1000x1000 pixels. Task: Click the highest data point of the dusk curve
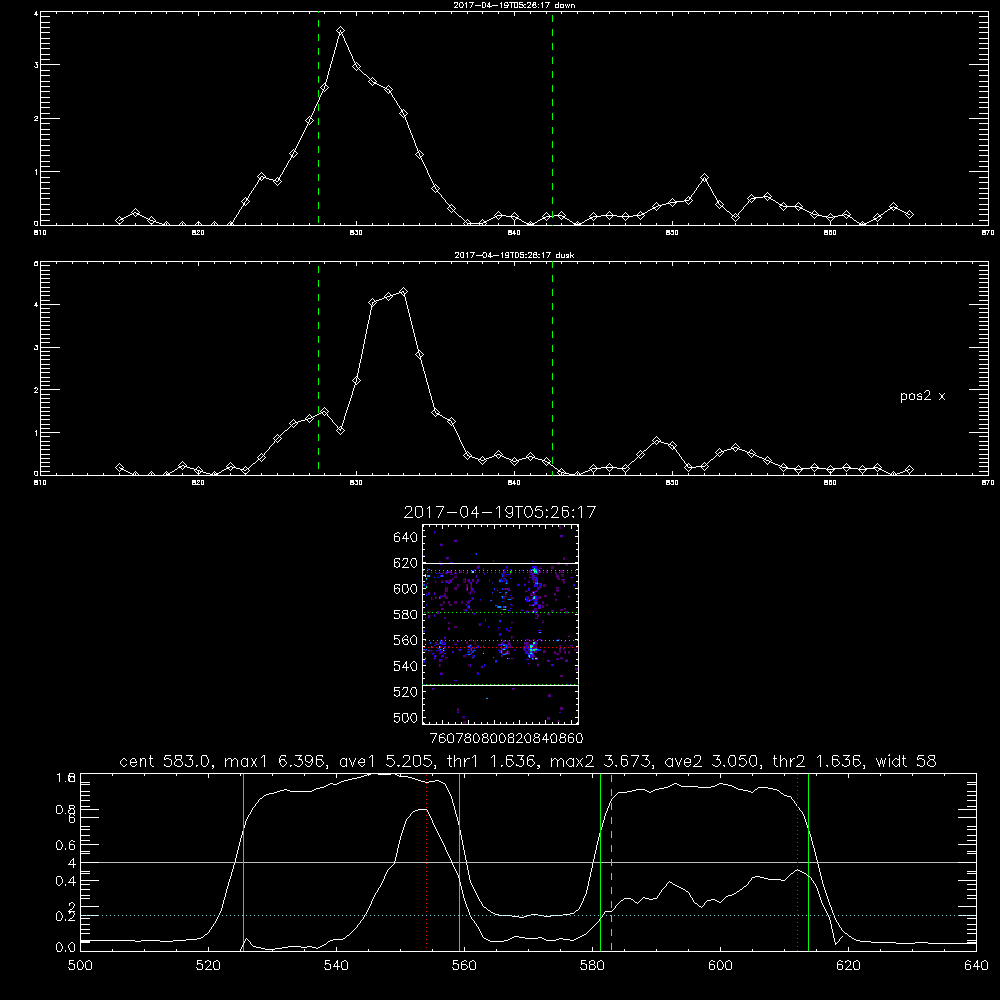click(x=404, y=291)
